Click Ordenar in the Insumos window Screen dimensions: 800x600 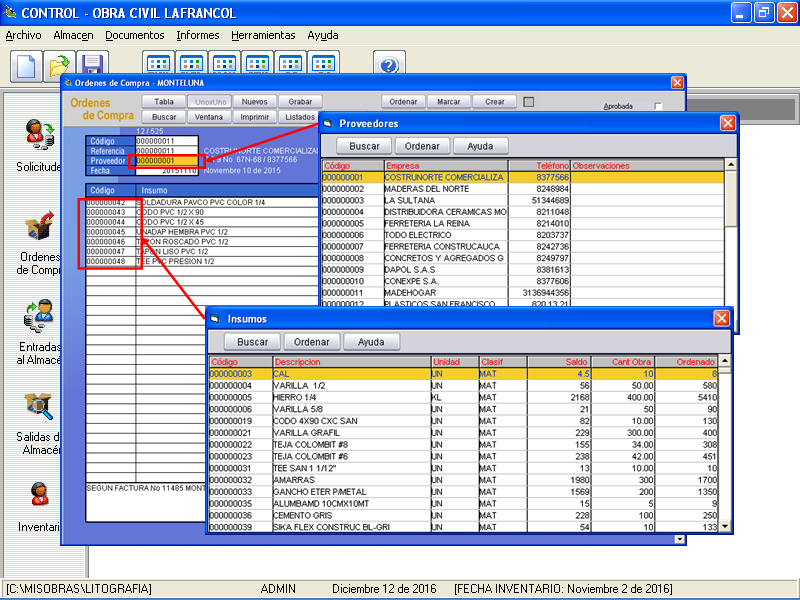pos(312,342)
